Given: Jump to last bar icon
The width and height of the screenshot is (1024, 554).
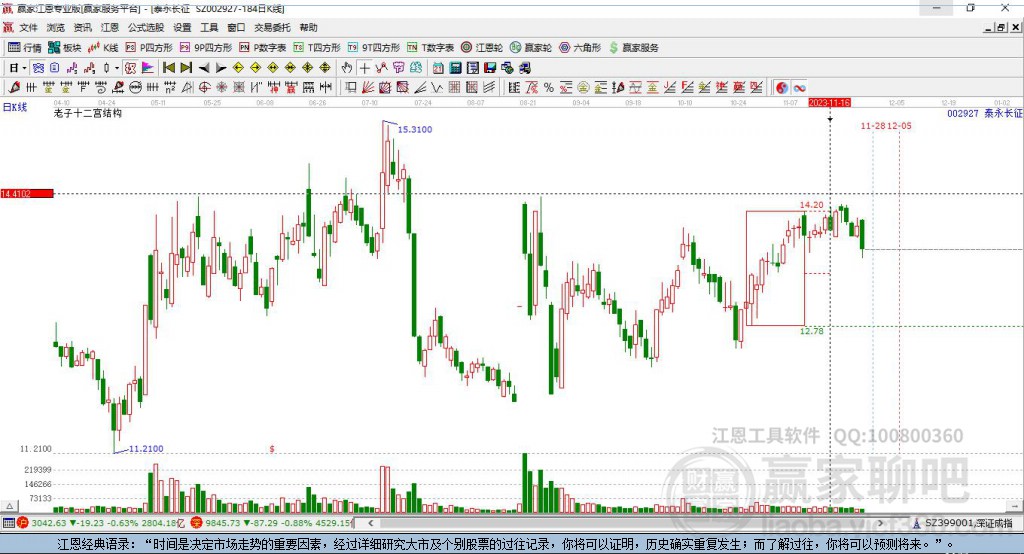Looking at the screenshot, I should (x=186, y=68).
